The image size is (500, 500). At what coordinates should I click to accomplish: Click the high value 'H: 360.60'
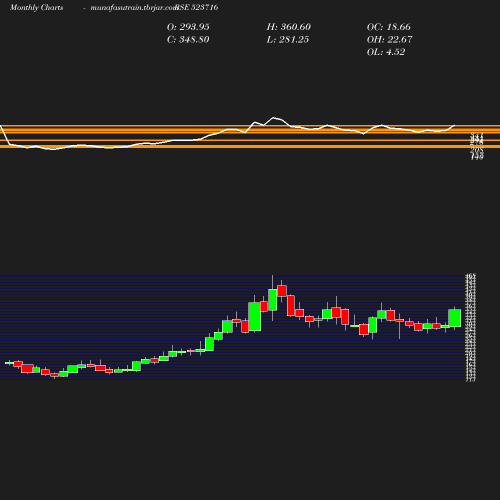(289, 27)
